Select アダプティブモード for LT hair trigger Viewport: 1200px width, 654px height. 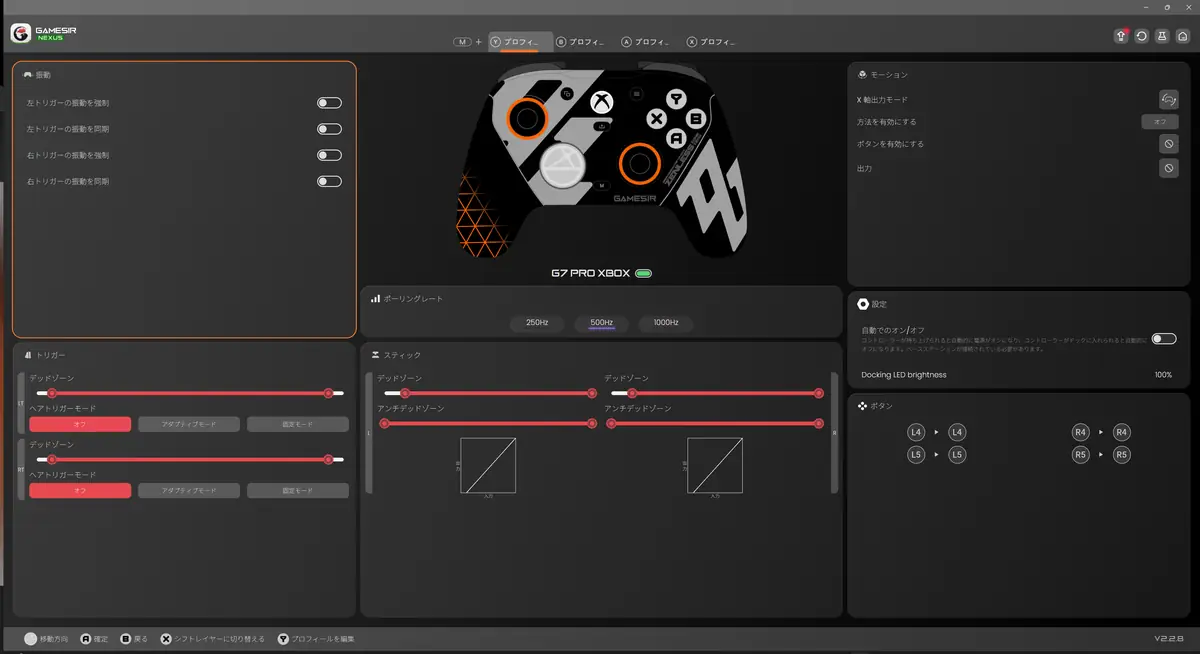(x=189, y=424)
